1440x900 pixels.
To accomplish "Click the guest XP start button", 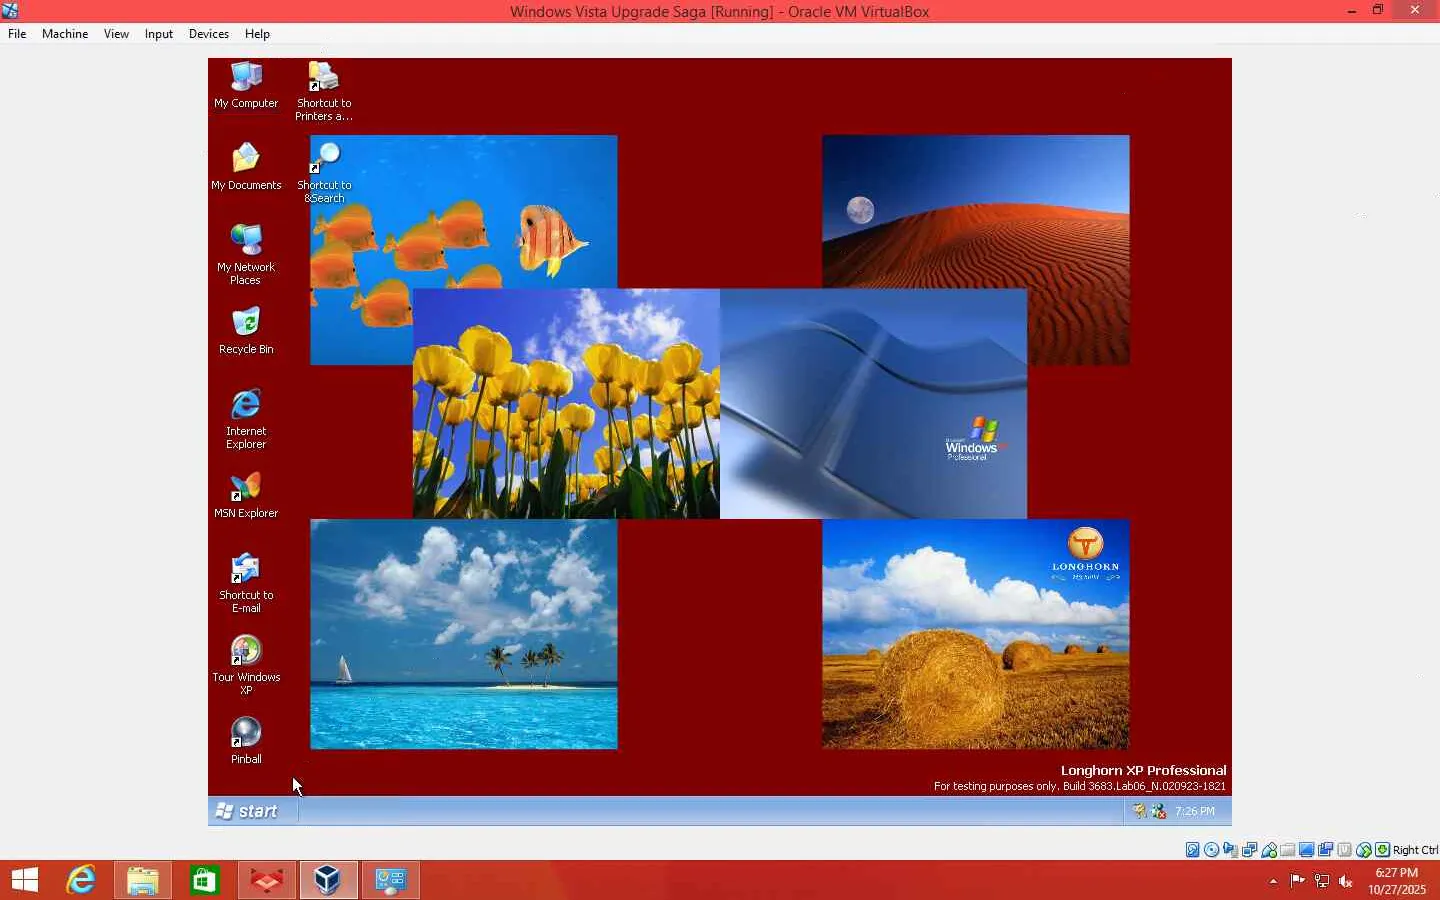I will coord(248,811).
